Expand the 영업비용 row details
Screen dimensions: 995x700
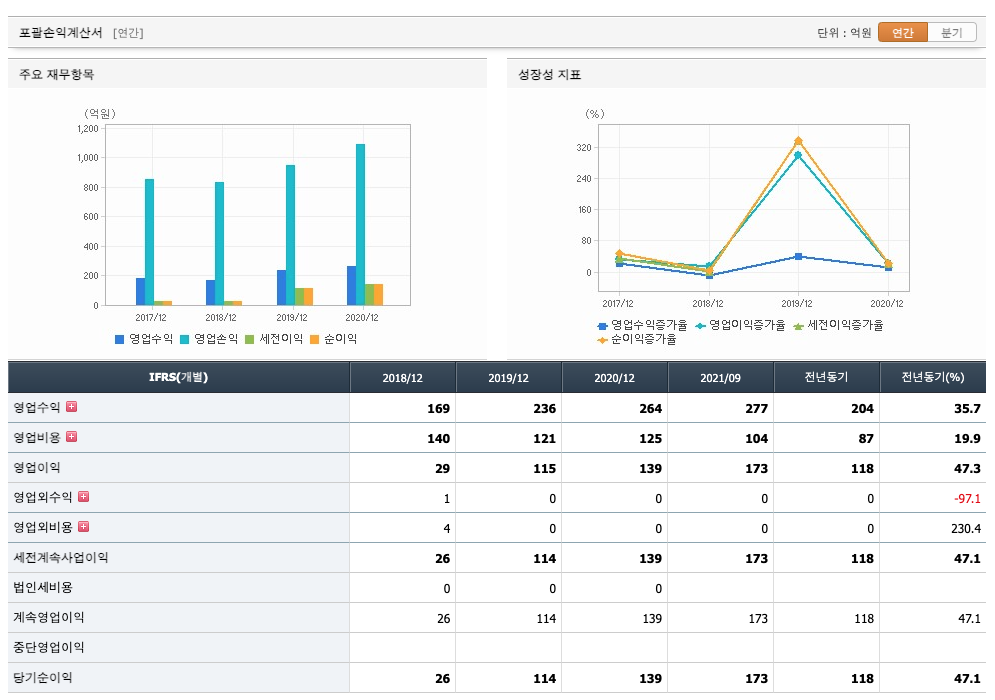72,437
